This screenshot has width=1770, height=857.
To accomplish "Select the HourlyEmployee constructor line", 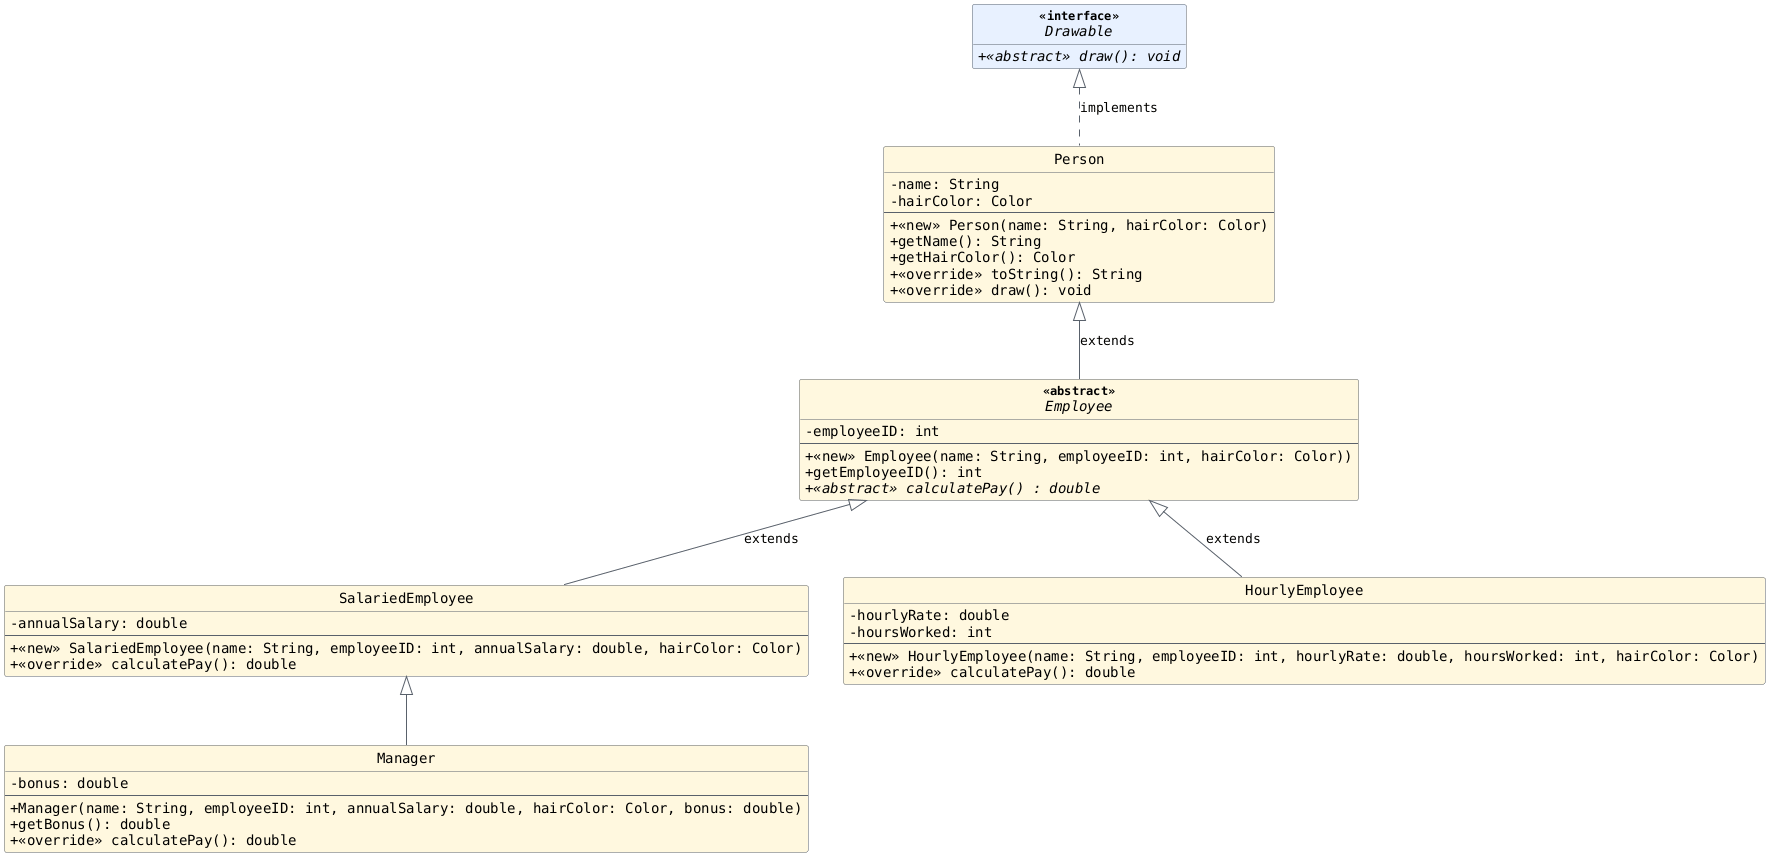I will 1304,657.
